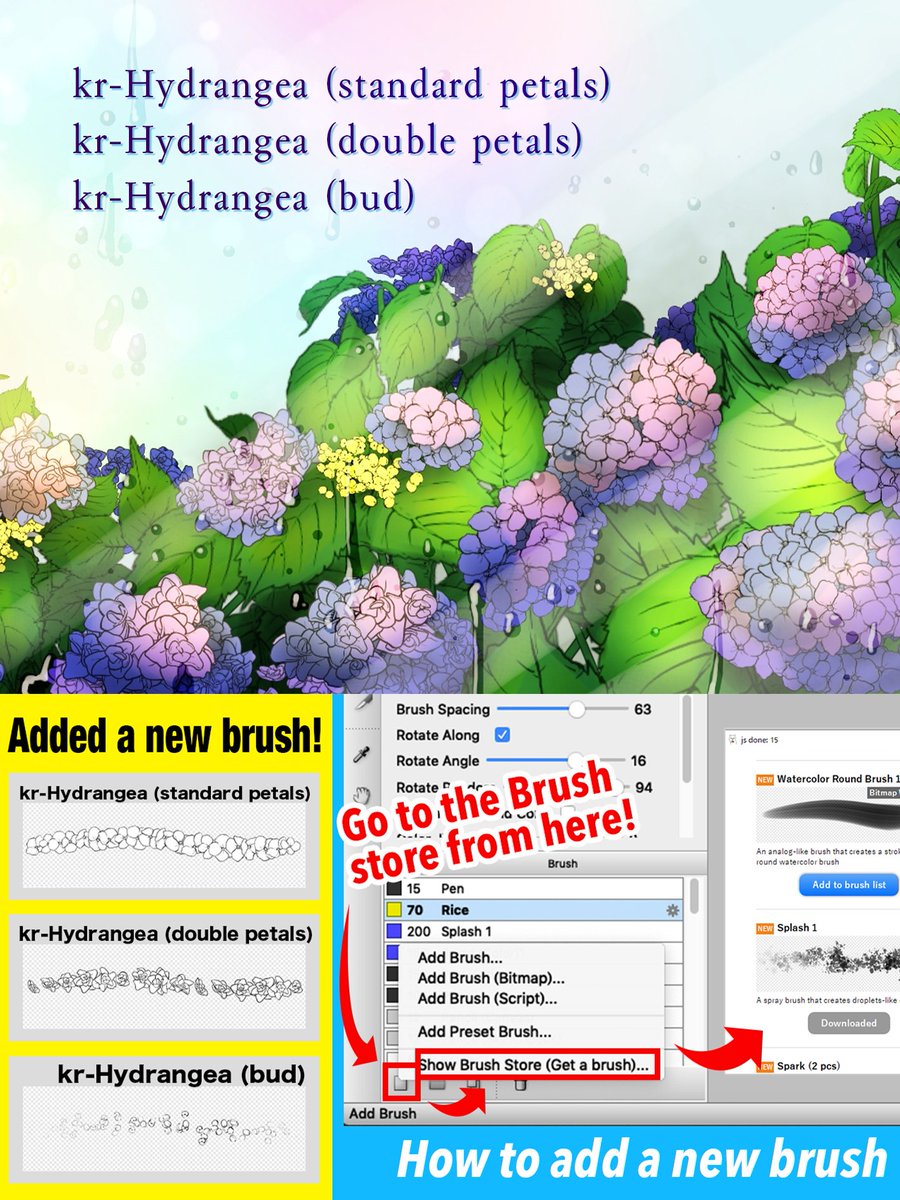This screenshot has height=1200, width=900.
Task: Click the Watercolor Round Brush 1 title
Action: coord(838,778)
